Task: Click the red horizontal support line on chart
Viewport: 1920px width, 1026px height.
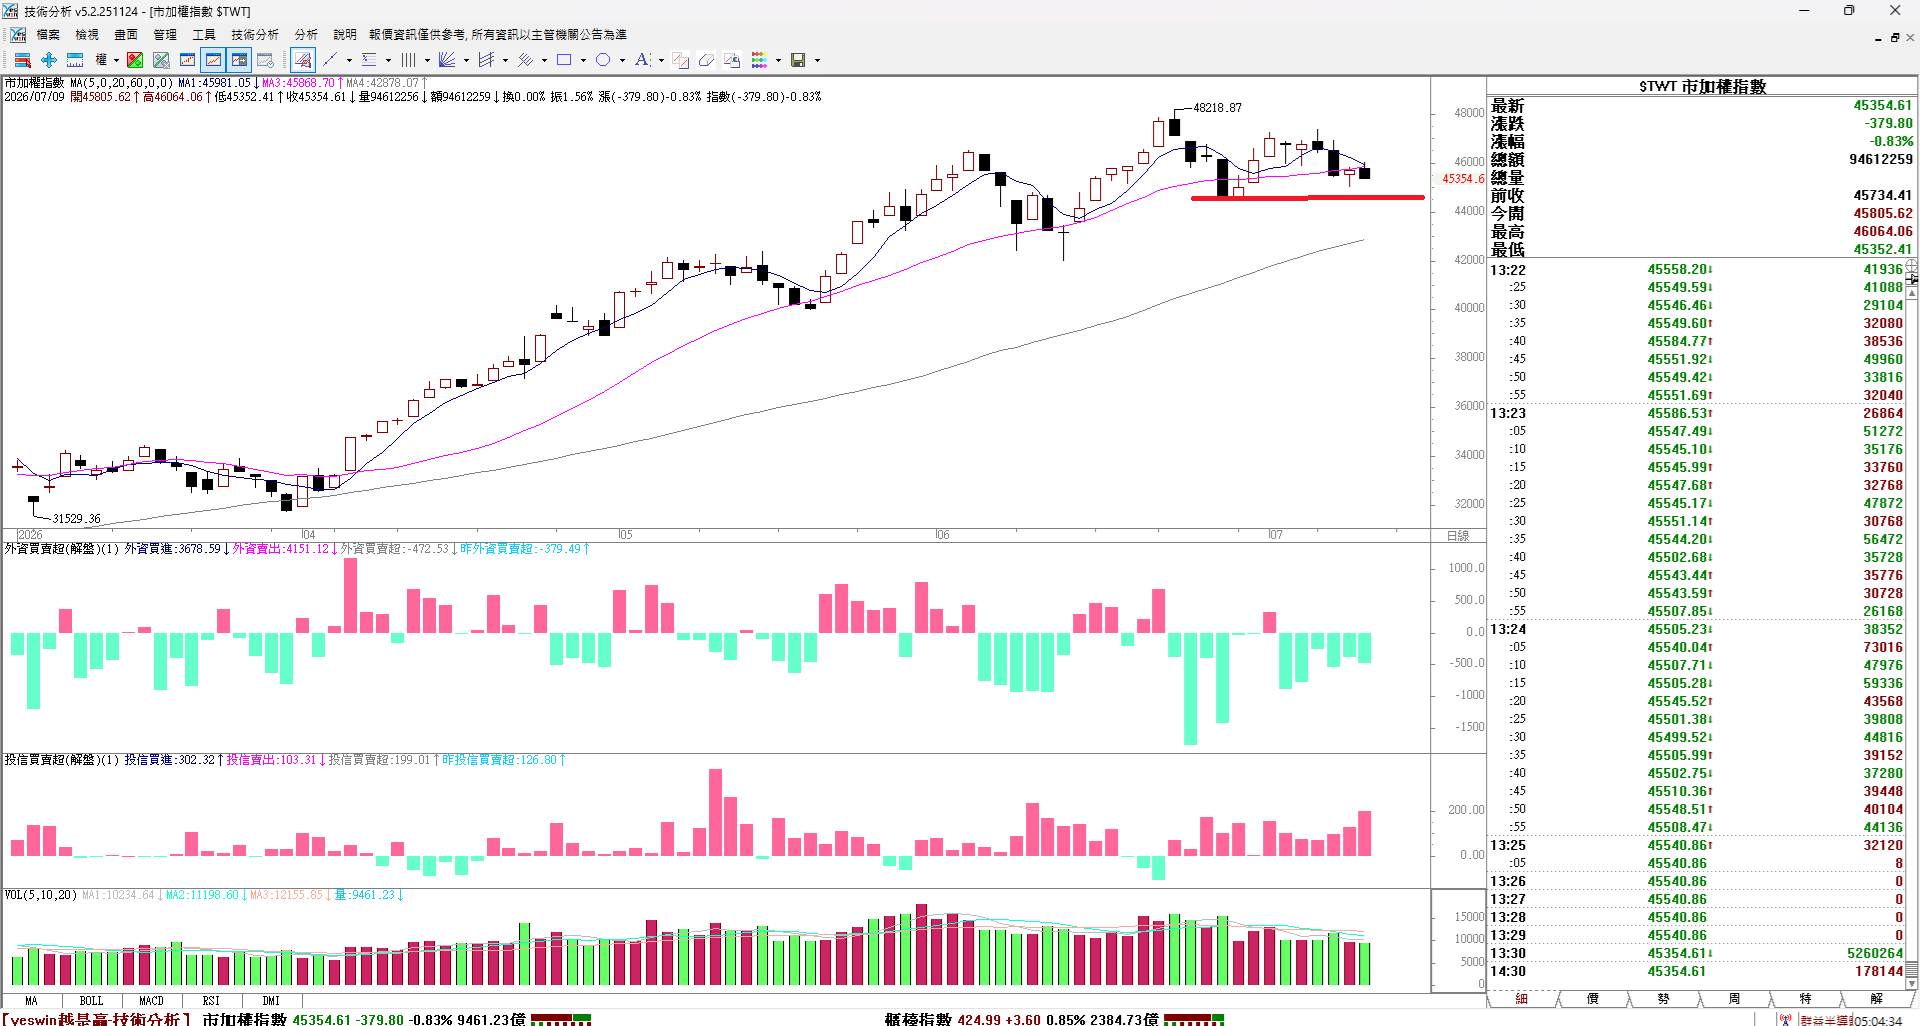Action: point(1307,198)
